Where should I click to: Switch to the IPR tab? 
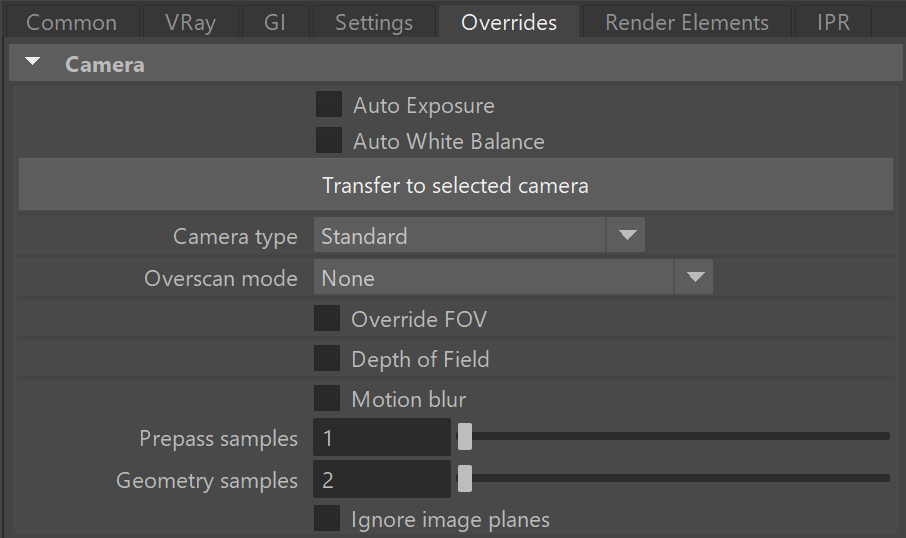coord(833,22)
